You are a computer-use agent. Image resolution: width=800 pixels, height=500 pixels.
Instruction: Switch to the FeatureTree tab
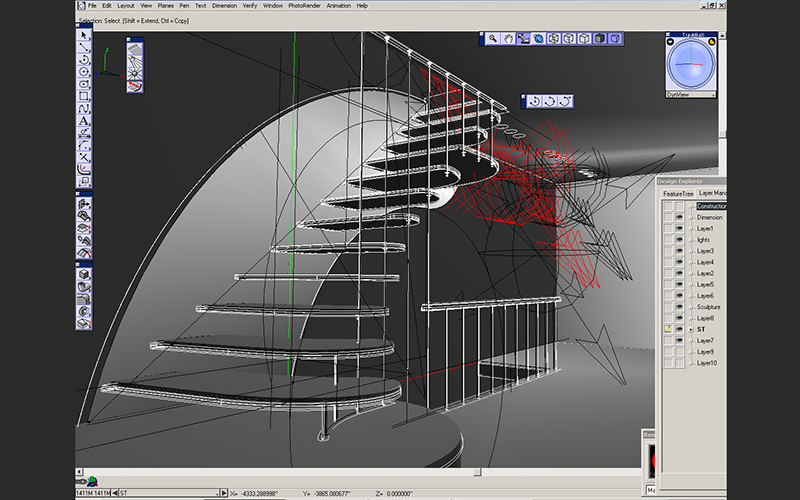[x=679, y=193]
